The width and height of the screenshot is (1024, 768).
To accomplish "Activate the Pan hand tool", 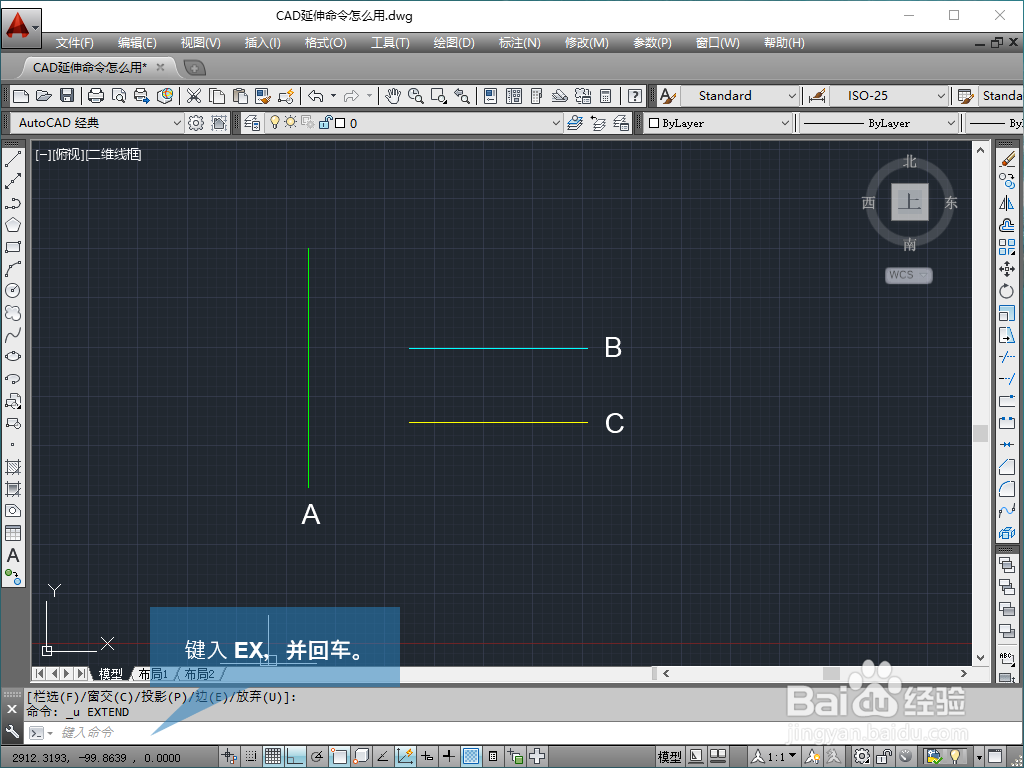I will coord(392,96).
